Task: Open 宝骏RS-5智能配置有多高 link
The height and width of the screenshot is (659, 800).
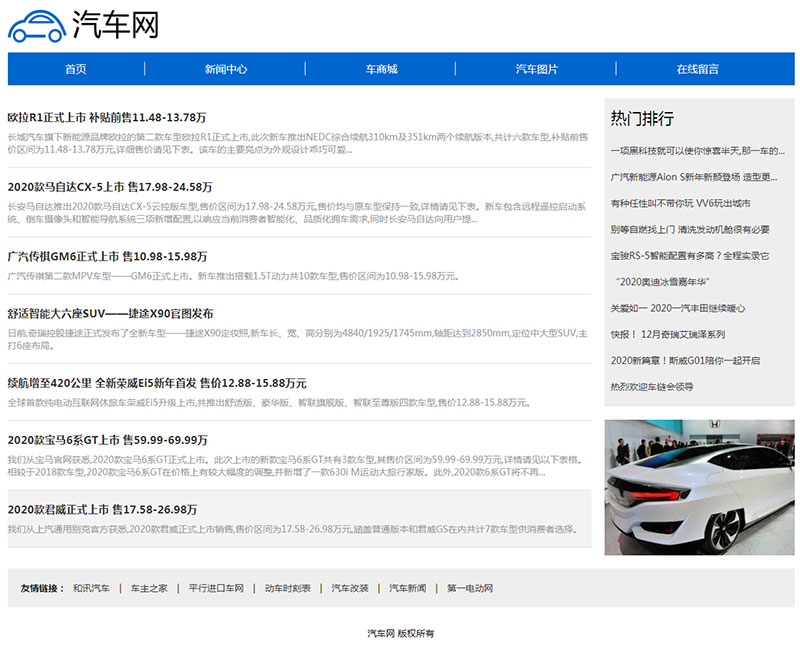Action: coord(690,256)
